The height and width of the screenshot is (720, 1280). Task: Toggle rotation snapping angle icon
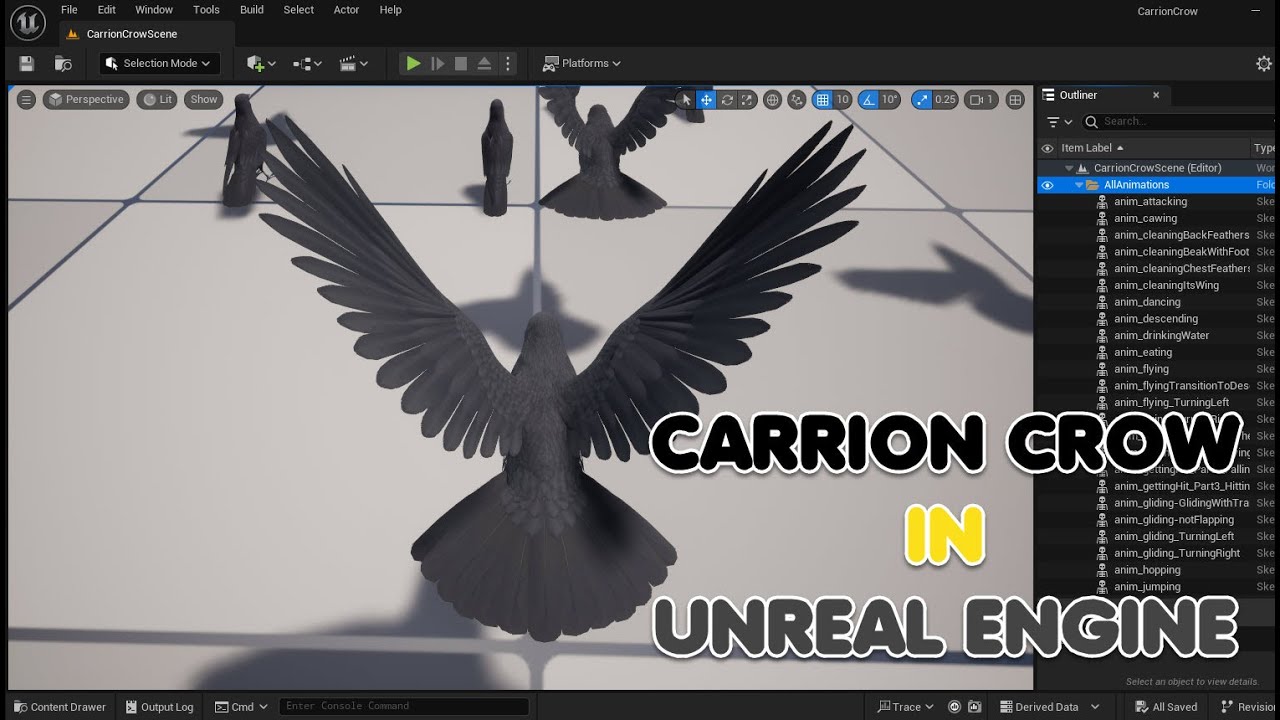point(868,99)
